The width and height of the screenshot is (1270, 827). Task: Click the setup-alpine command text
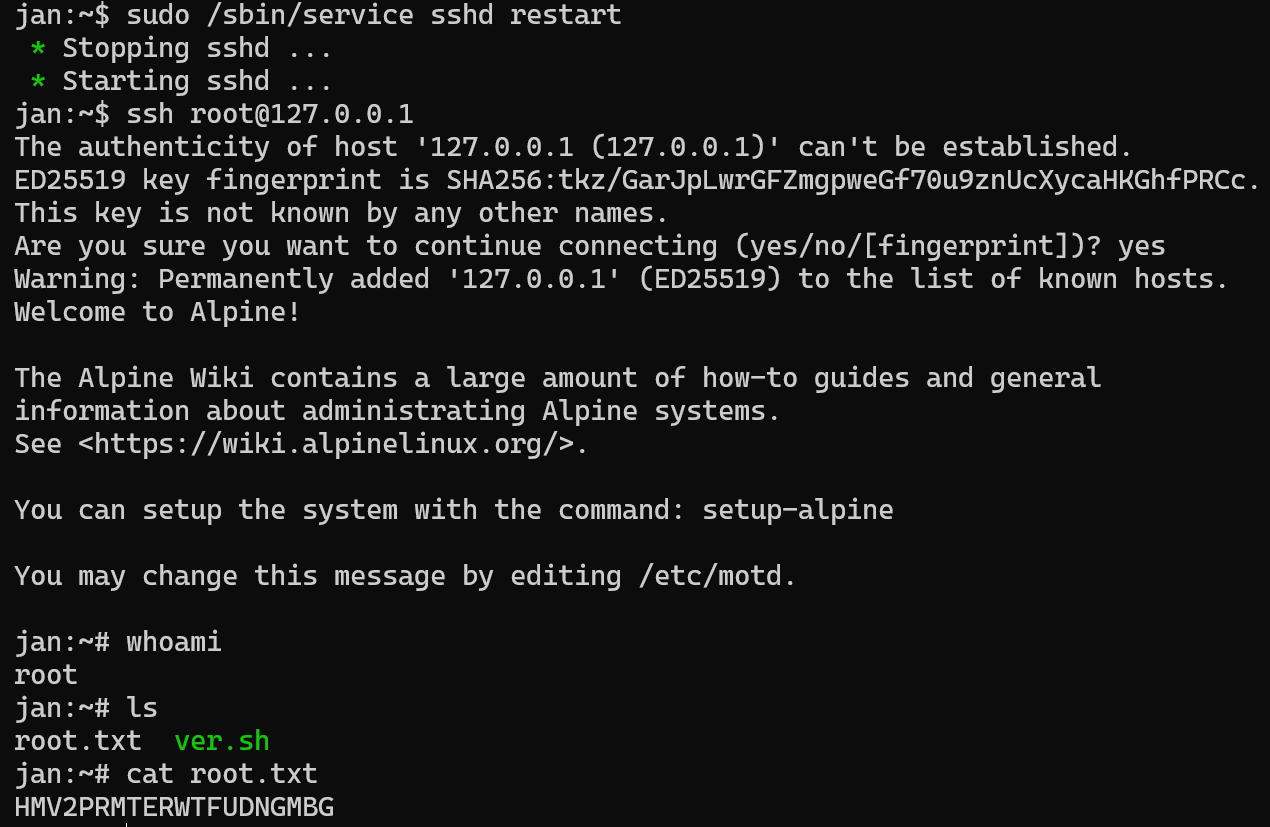click(x=797, y=510)
